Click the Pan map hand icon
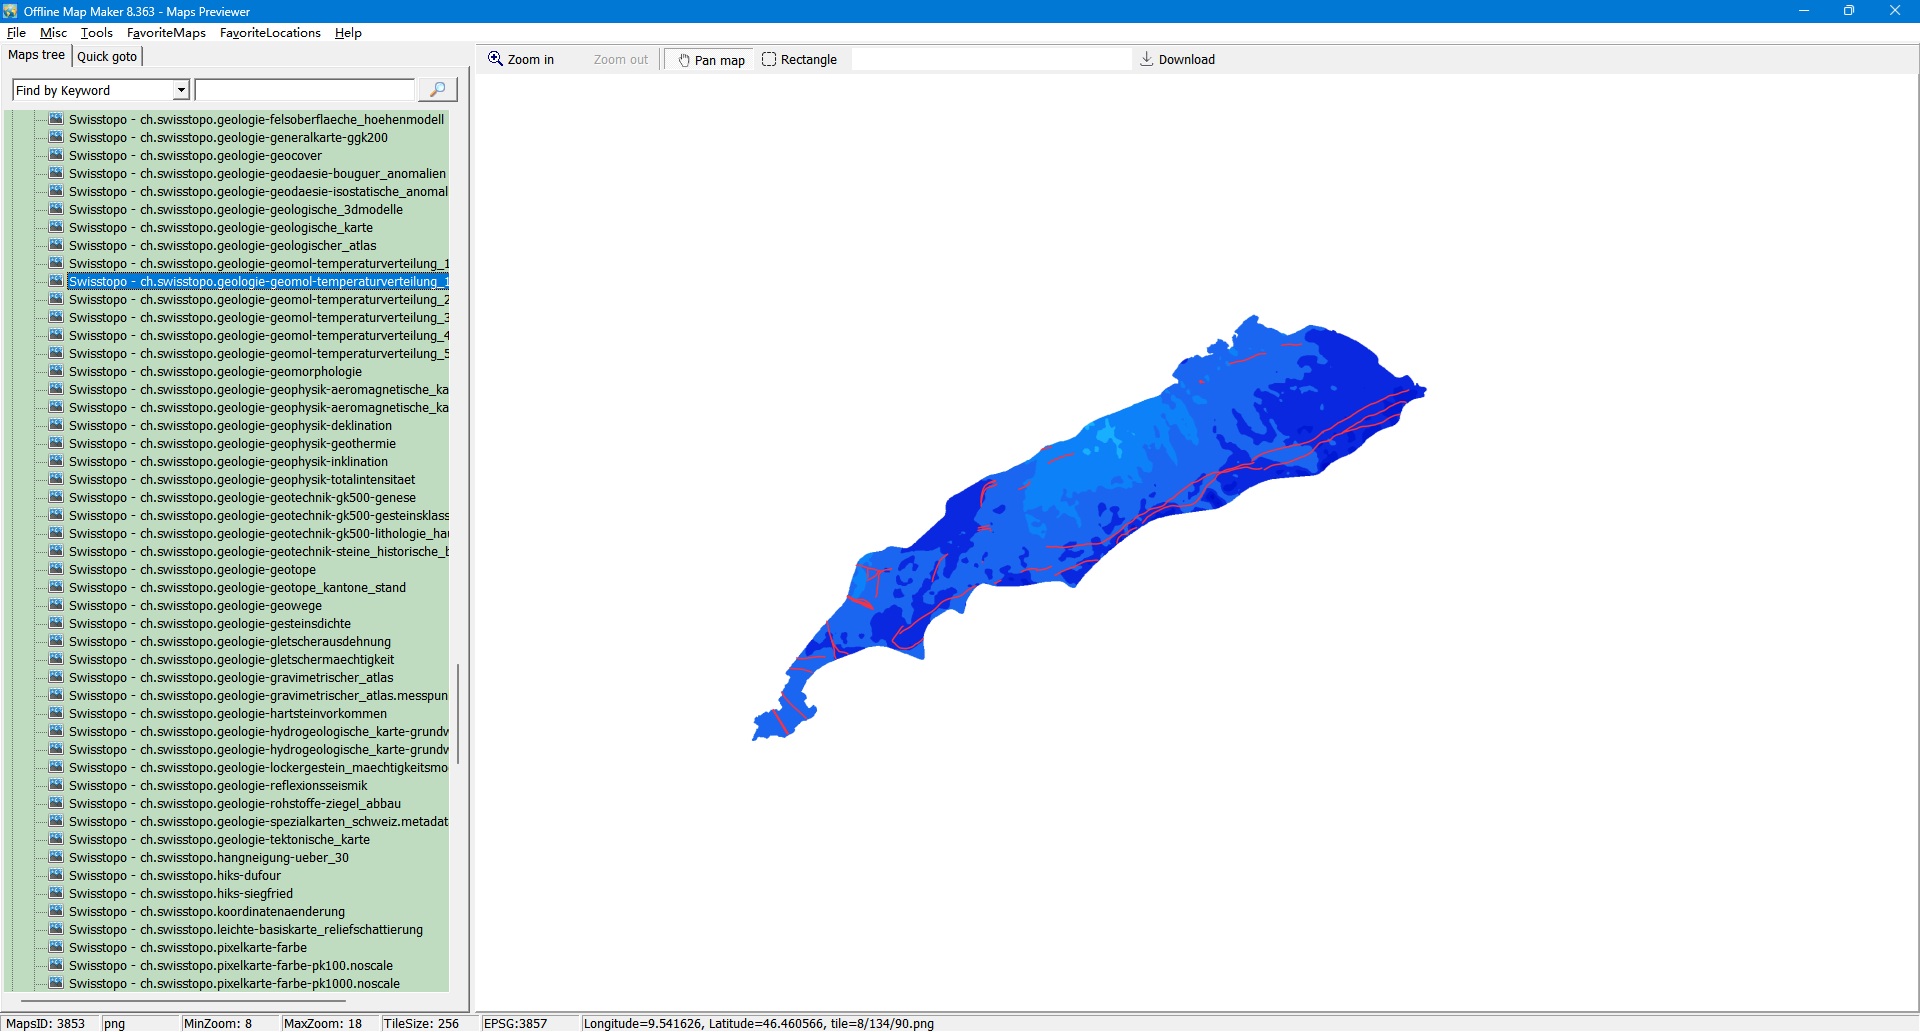This screenshot has height=1032, width=1920. (684, 60)
